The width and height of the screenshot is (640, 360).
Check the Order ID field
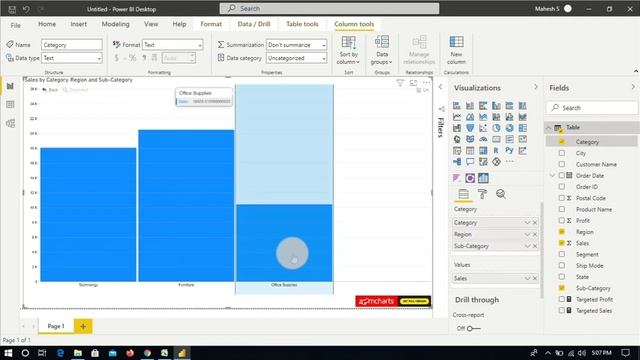[562, 187]
